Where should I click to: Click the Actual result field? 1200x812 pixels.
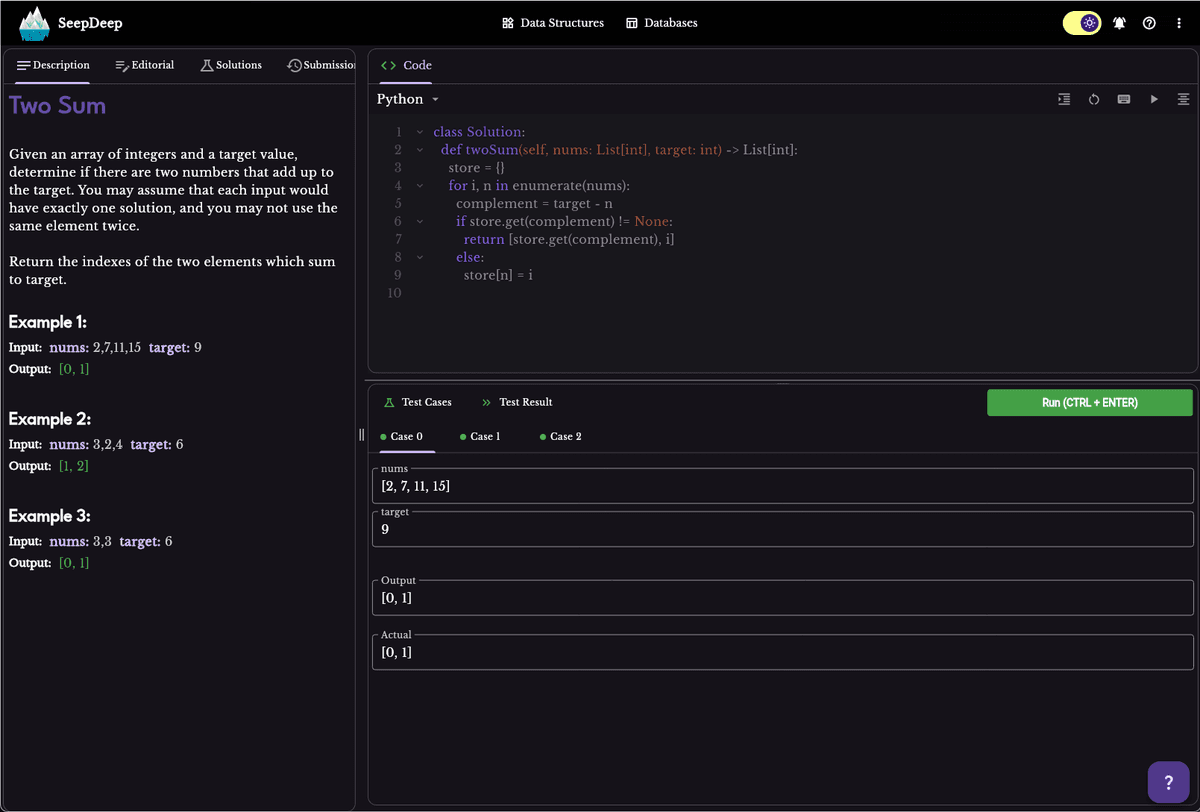[x=783, y=652]
